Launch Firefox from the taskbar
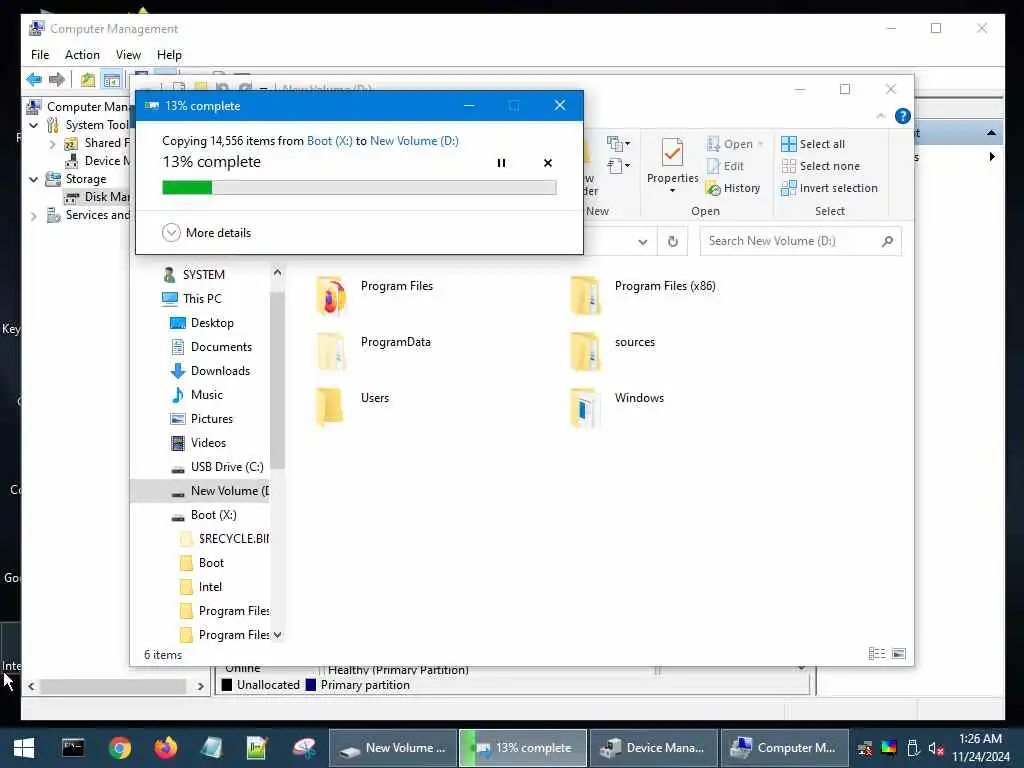The height and width of the screenshot is (768, 1024). tap(166, 748)
